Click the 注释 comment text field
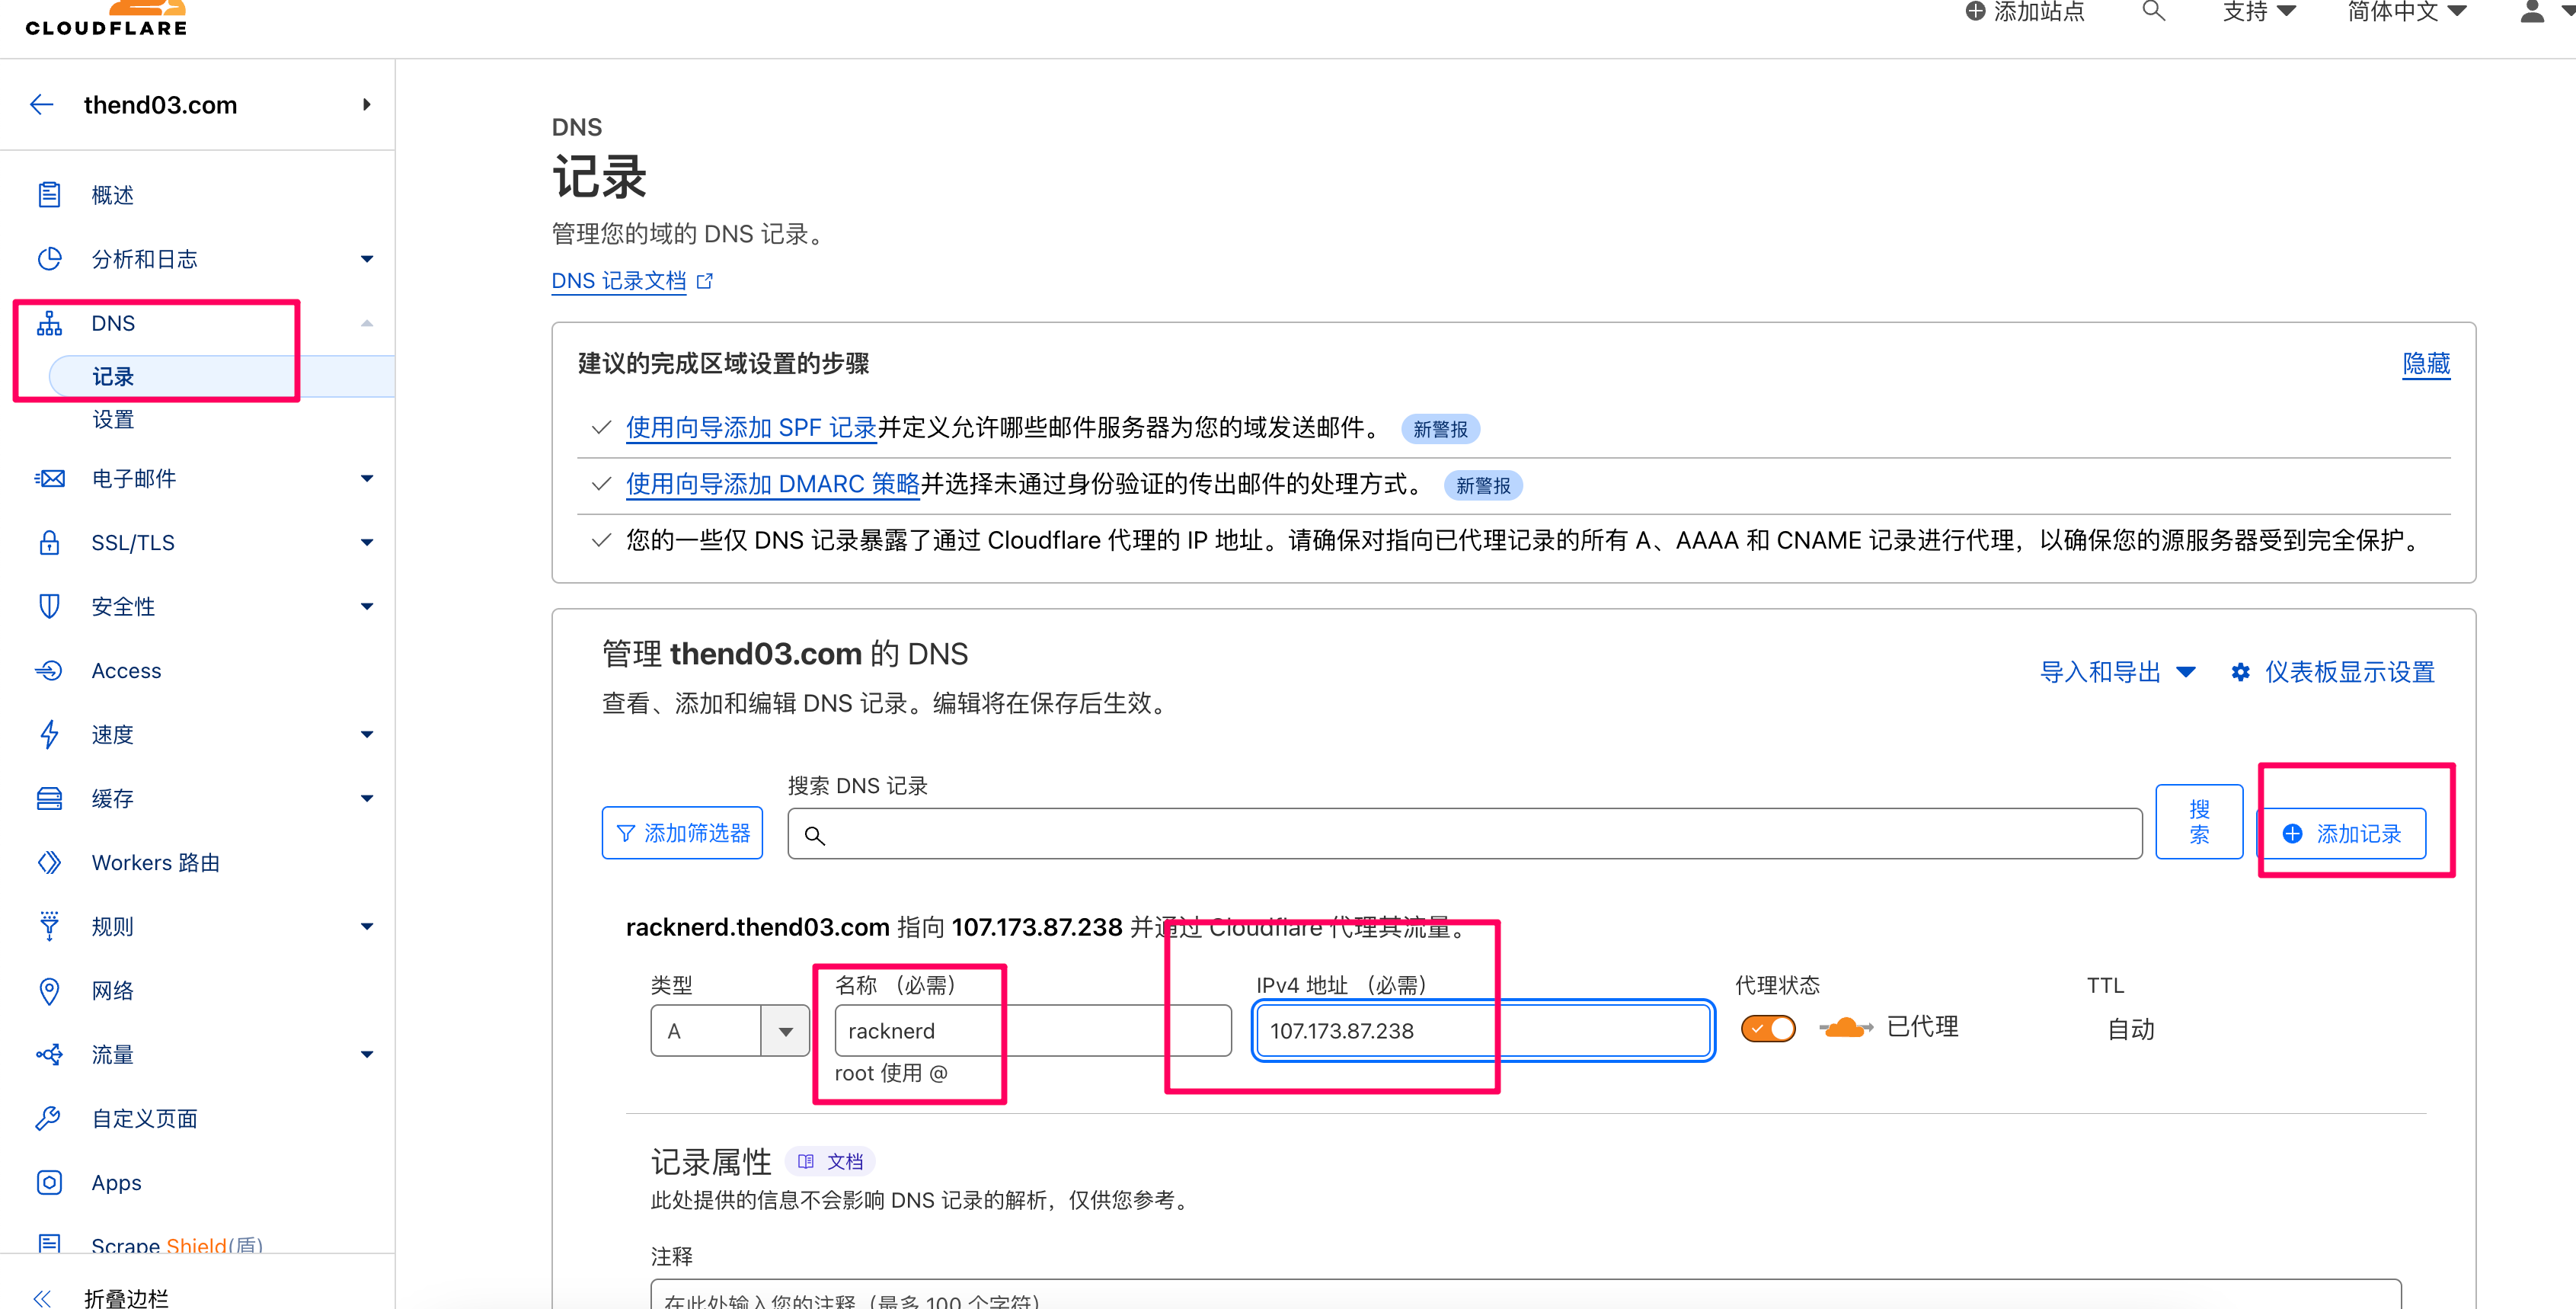 click(x=1525, y=1295)
